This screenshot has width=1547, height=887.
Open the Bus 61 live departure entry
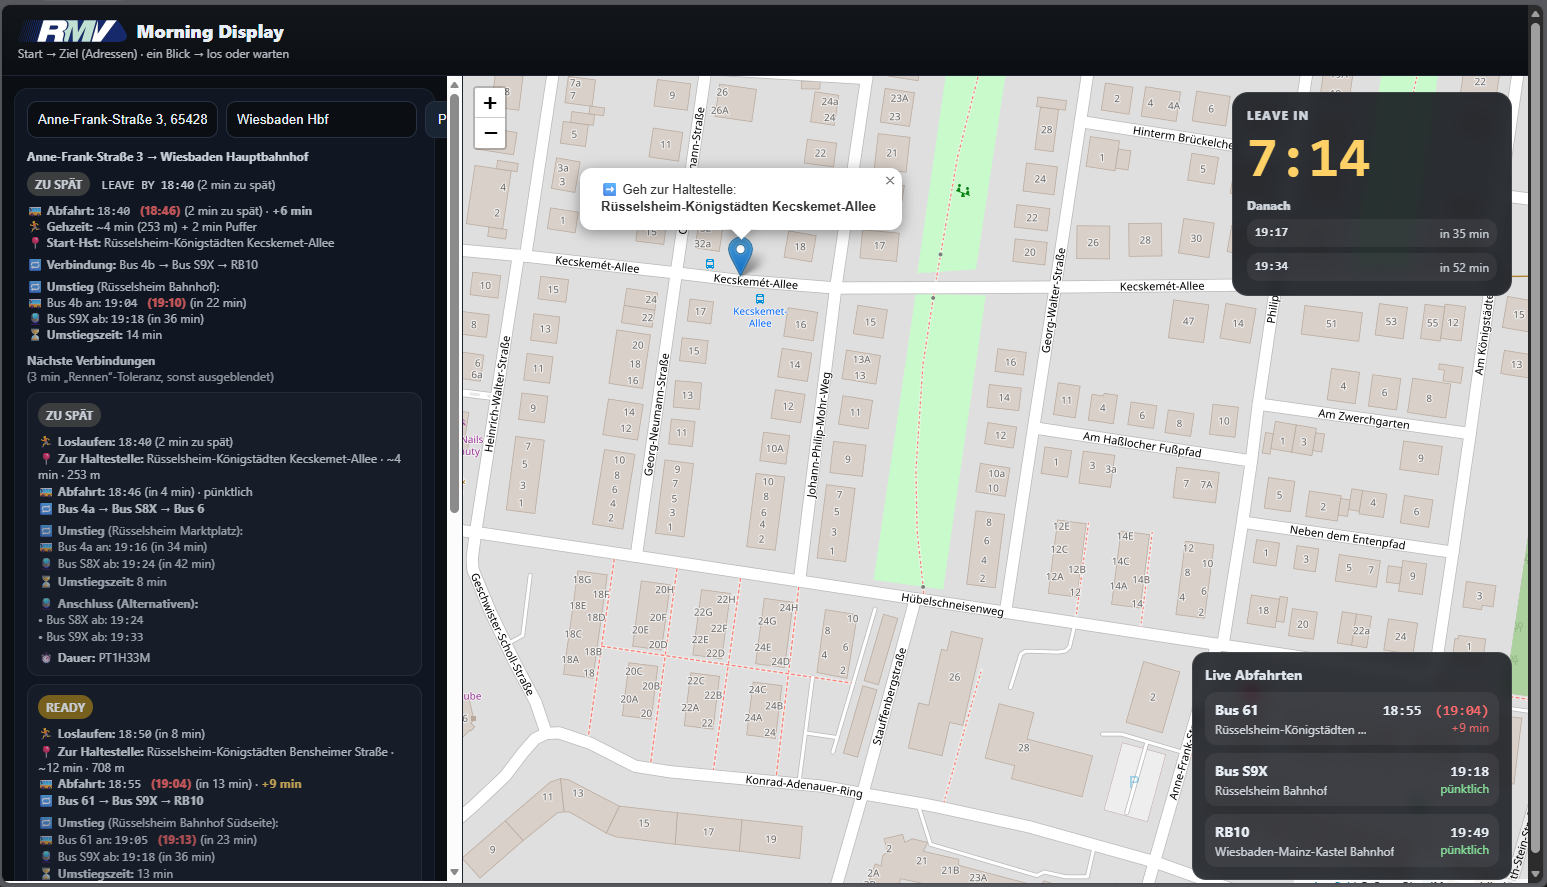[1351, 719]
